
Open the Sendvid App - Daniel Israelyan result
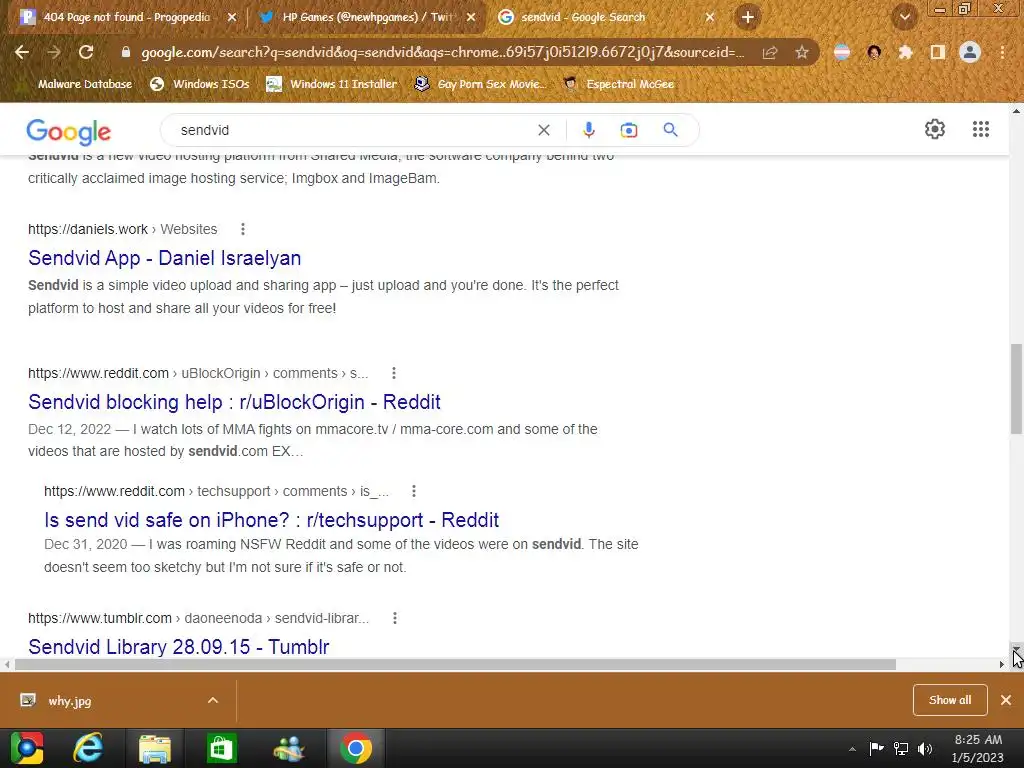click(x=165, y=258)
